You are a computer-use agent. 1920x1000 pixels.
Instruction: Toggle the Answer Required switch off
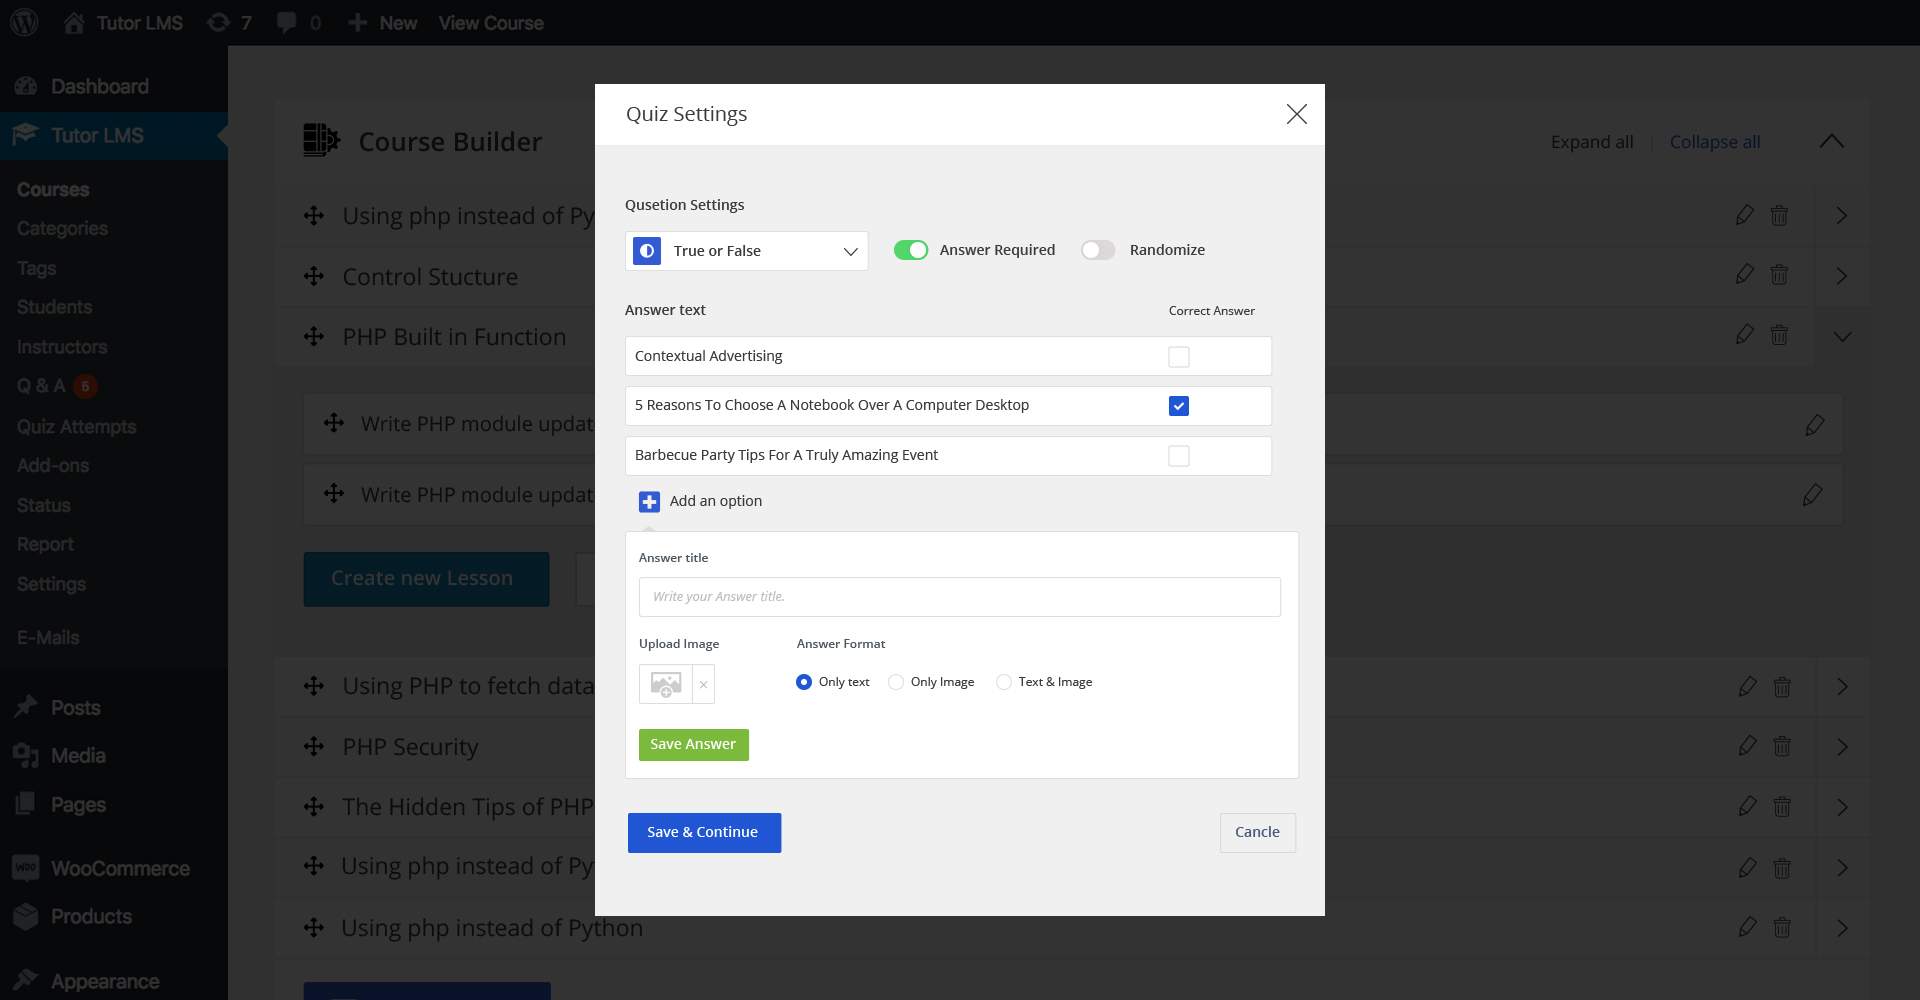[x=911, y=250]
